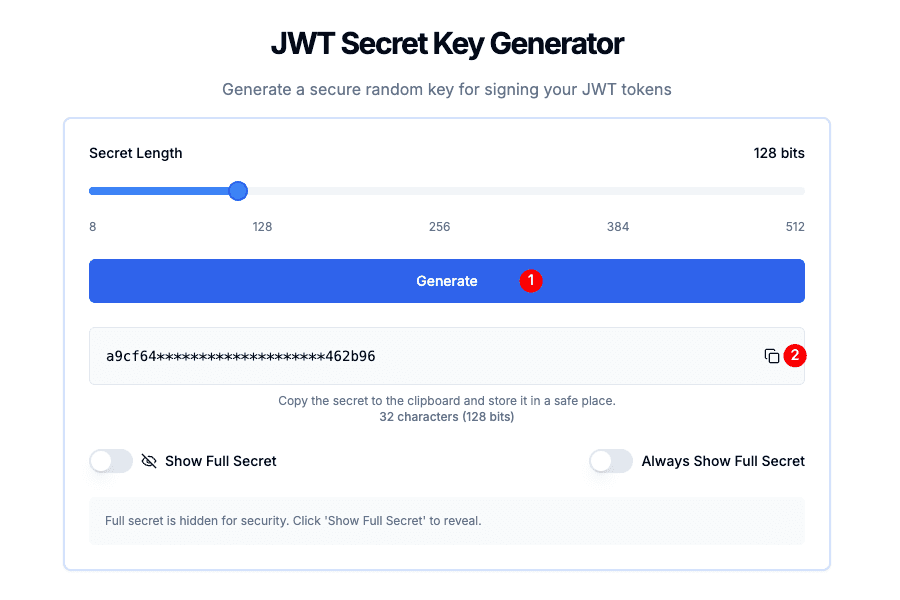Click the "Show Full Secret" label text
The image size is (900, 600).
pyautogui.click(x=221, y=461)
